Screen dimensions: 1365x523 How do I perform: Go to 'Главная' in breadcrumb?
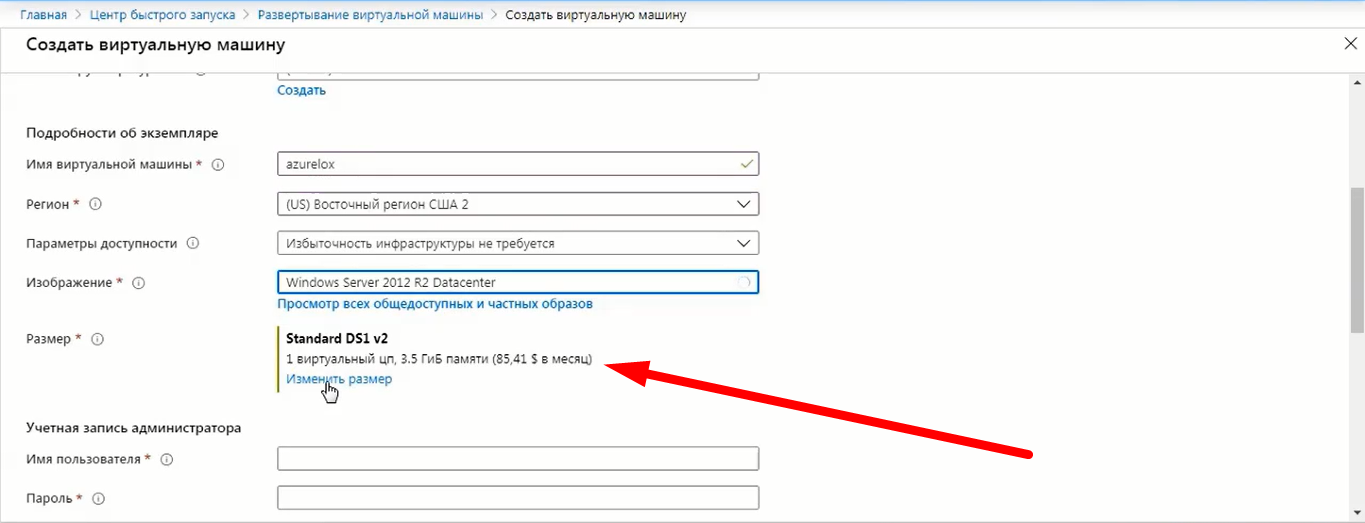tap(44, 15)
